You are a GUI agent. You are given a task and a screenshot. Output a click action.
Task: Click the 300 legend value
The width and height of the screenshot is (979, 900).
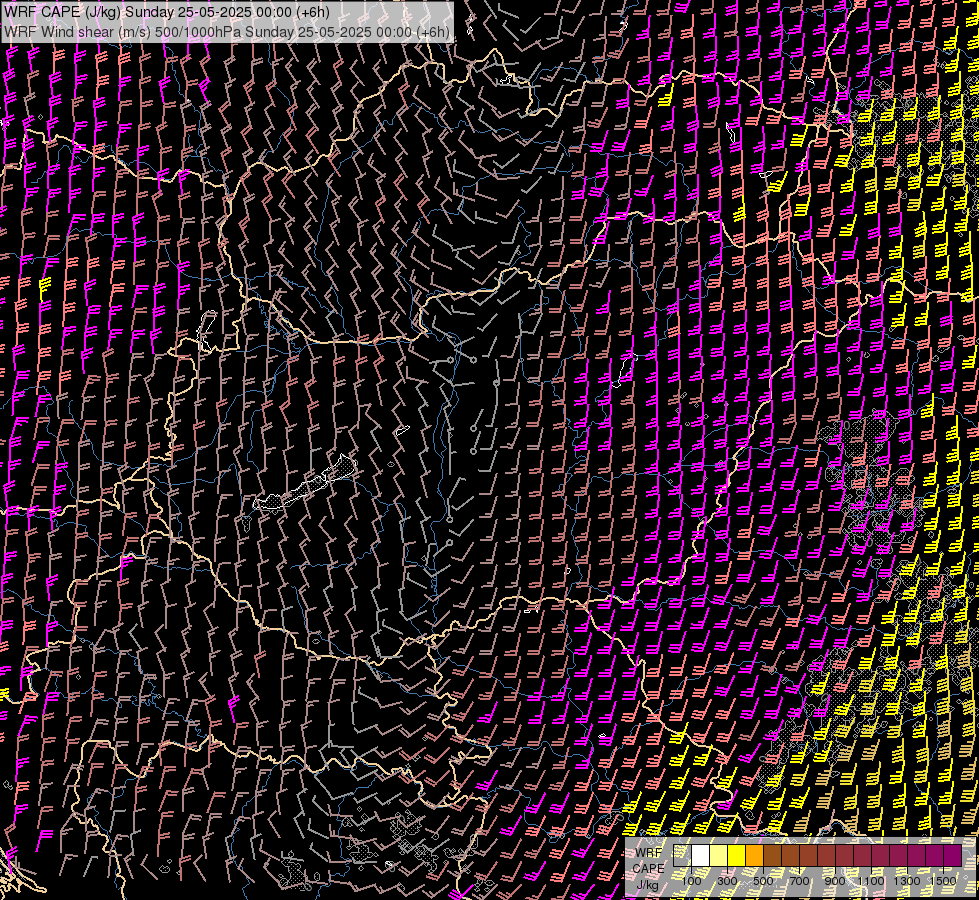[x=727, y=881]
